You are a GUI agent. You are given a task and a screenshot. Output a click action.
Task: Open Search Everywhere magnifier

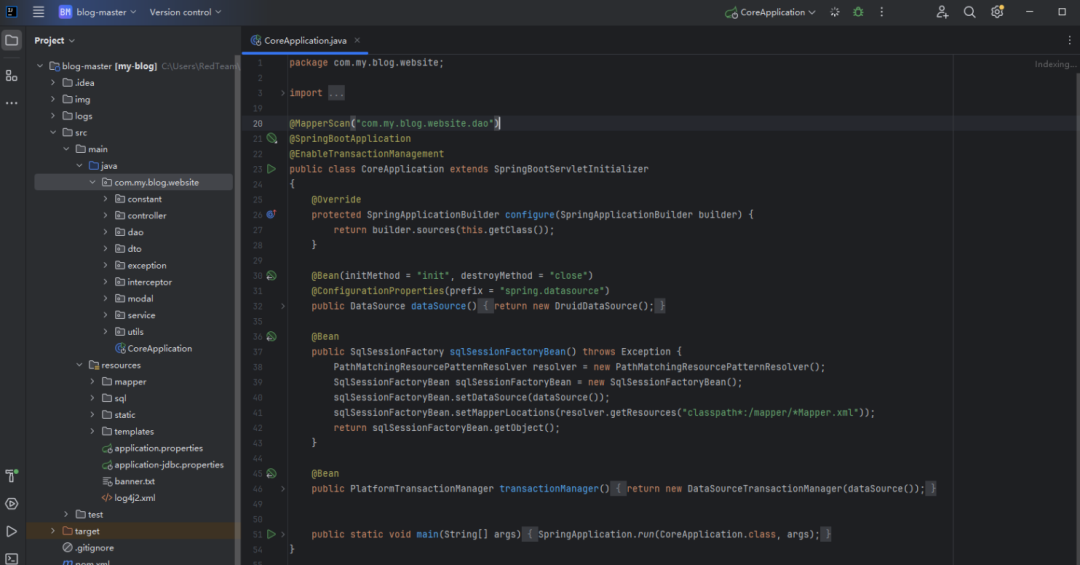tap(969, 12)
